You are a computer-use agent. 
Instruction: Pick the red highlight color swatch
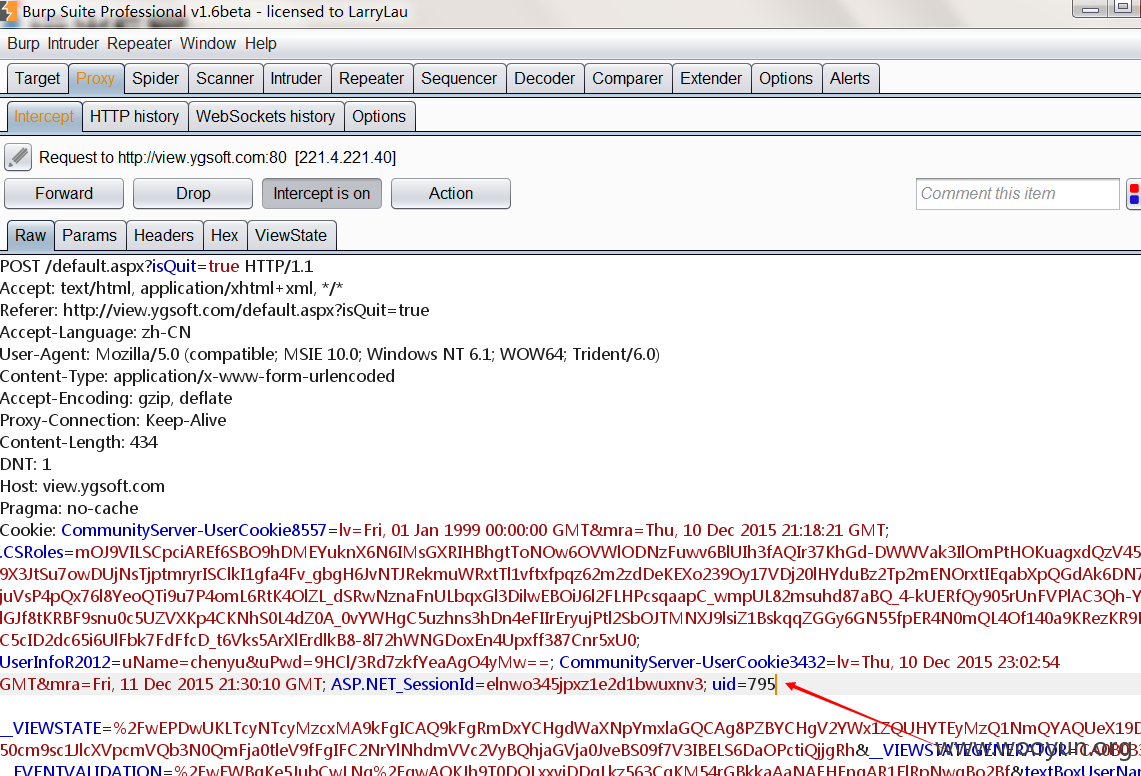click(1134, 189)
